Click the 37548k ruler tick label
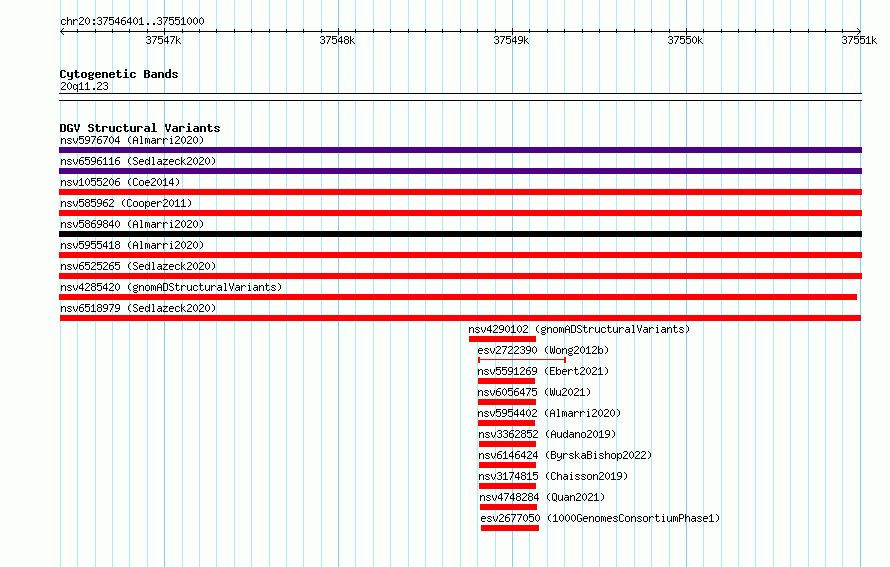Viewport: 890px width, 567px height. click(x=337, y=40)
